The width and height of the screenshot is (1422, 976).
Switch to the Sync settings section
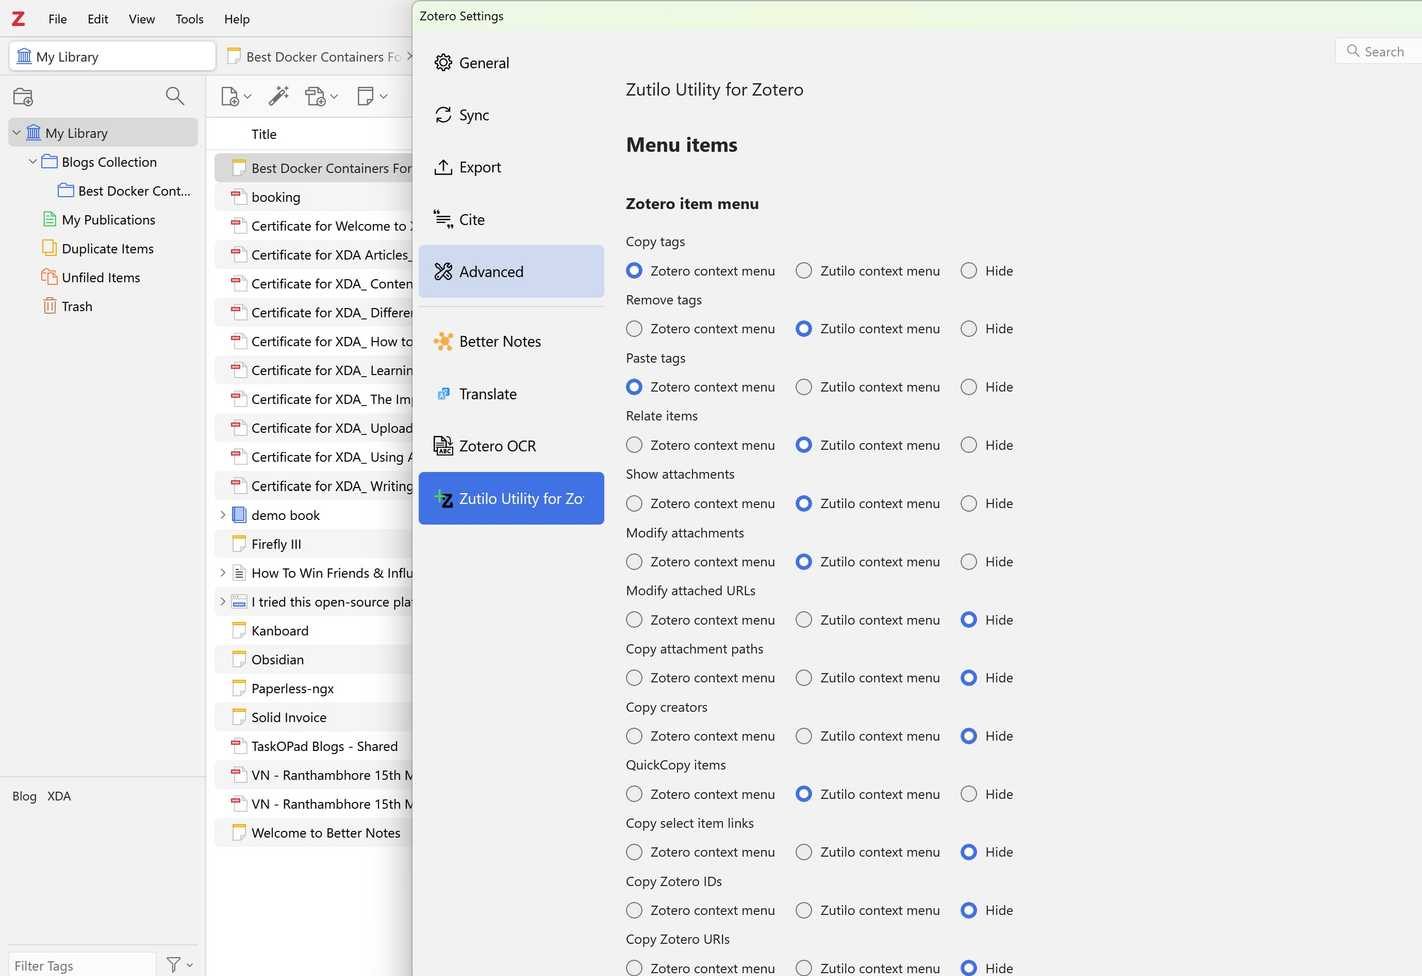pos(473,115)
